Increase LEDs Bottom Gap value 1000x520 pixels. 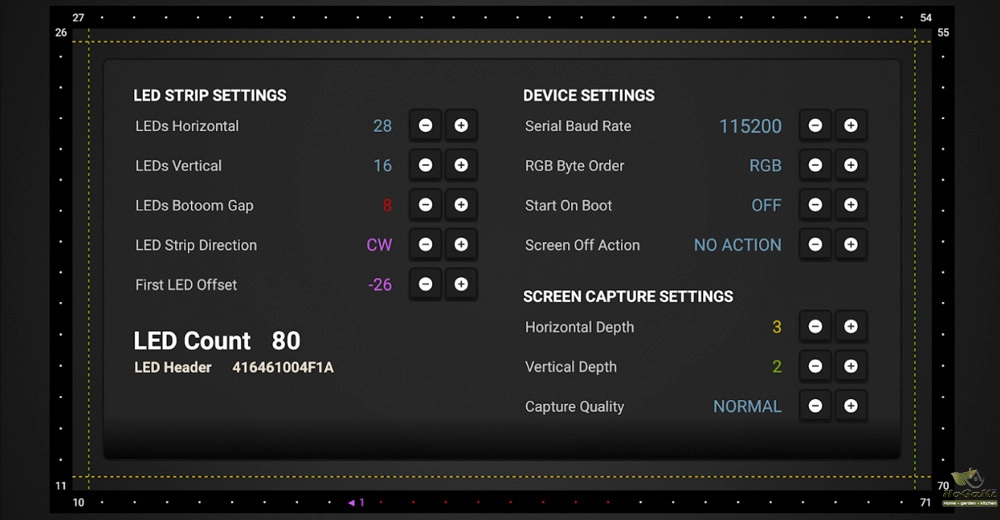pos(461,205)
